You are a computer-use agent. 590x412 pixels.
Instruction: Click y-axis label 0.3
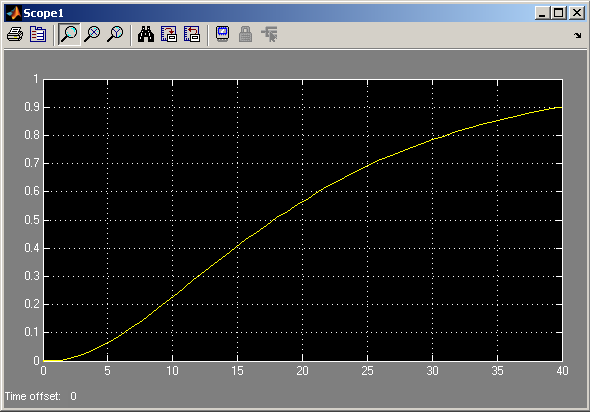click(x=32, y=276)
